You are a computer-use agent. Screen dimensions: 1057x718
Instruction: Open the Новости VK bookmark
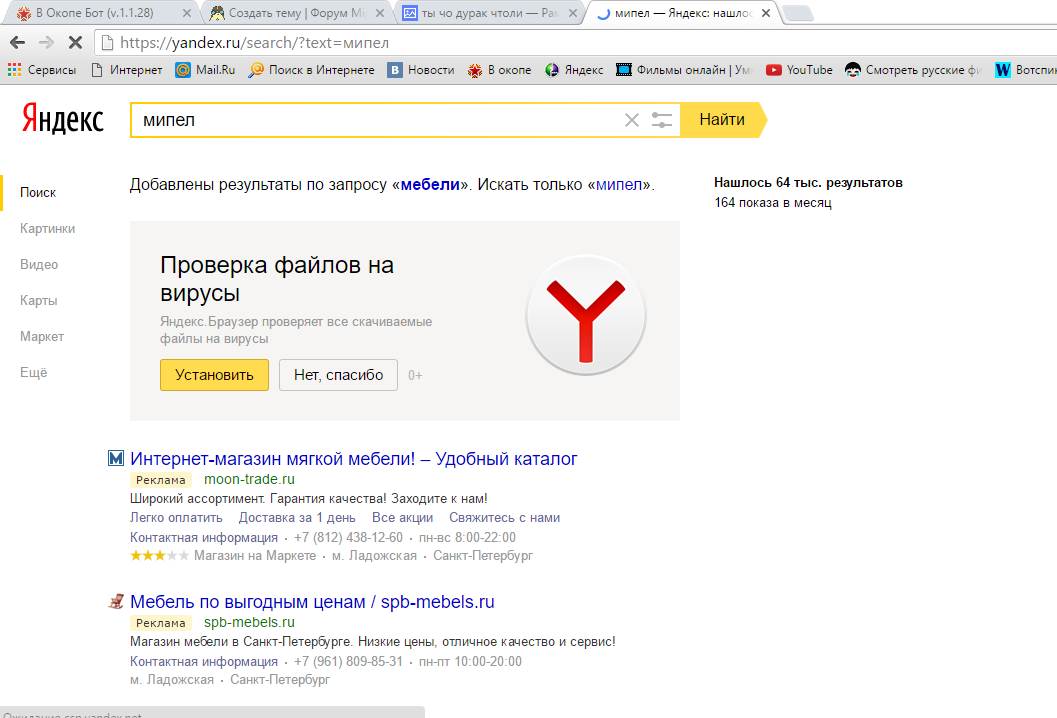coord(421,69)
